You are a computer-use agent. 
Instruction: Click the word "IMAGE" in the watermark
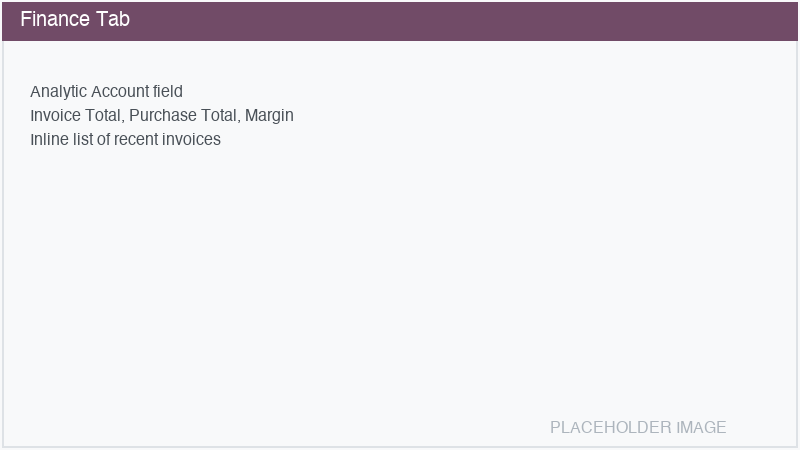[x=702, y=428]
